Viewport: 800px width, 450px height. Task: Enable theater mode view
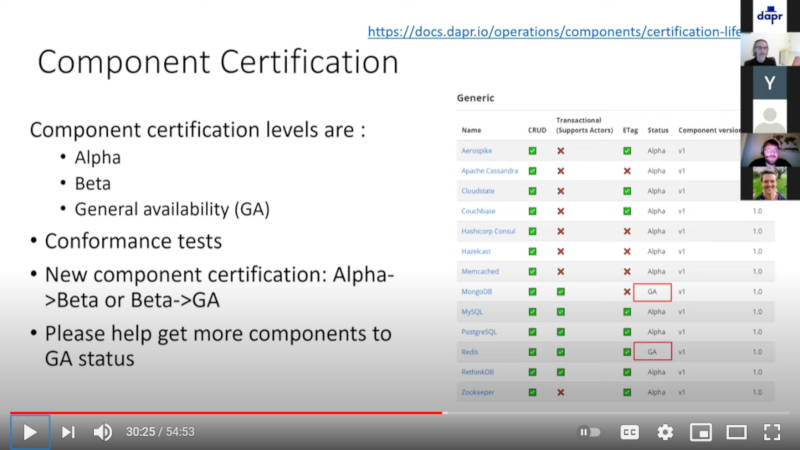coord(736,432)
